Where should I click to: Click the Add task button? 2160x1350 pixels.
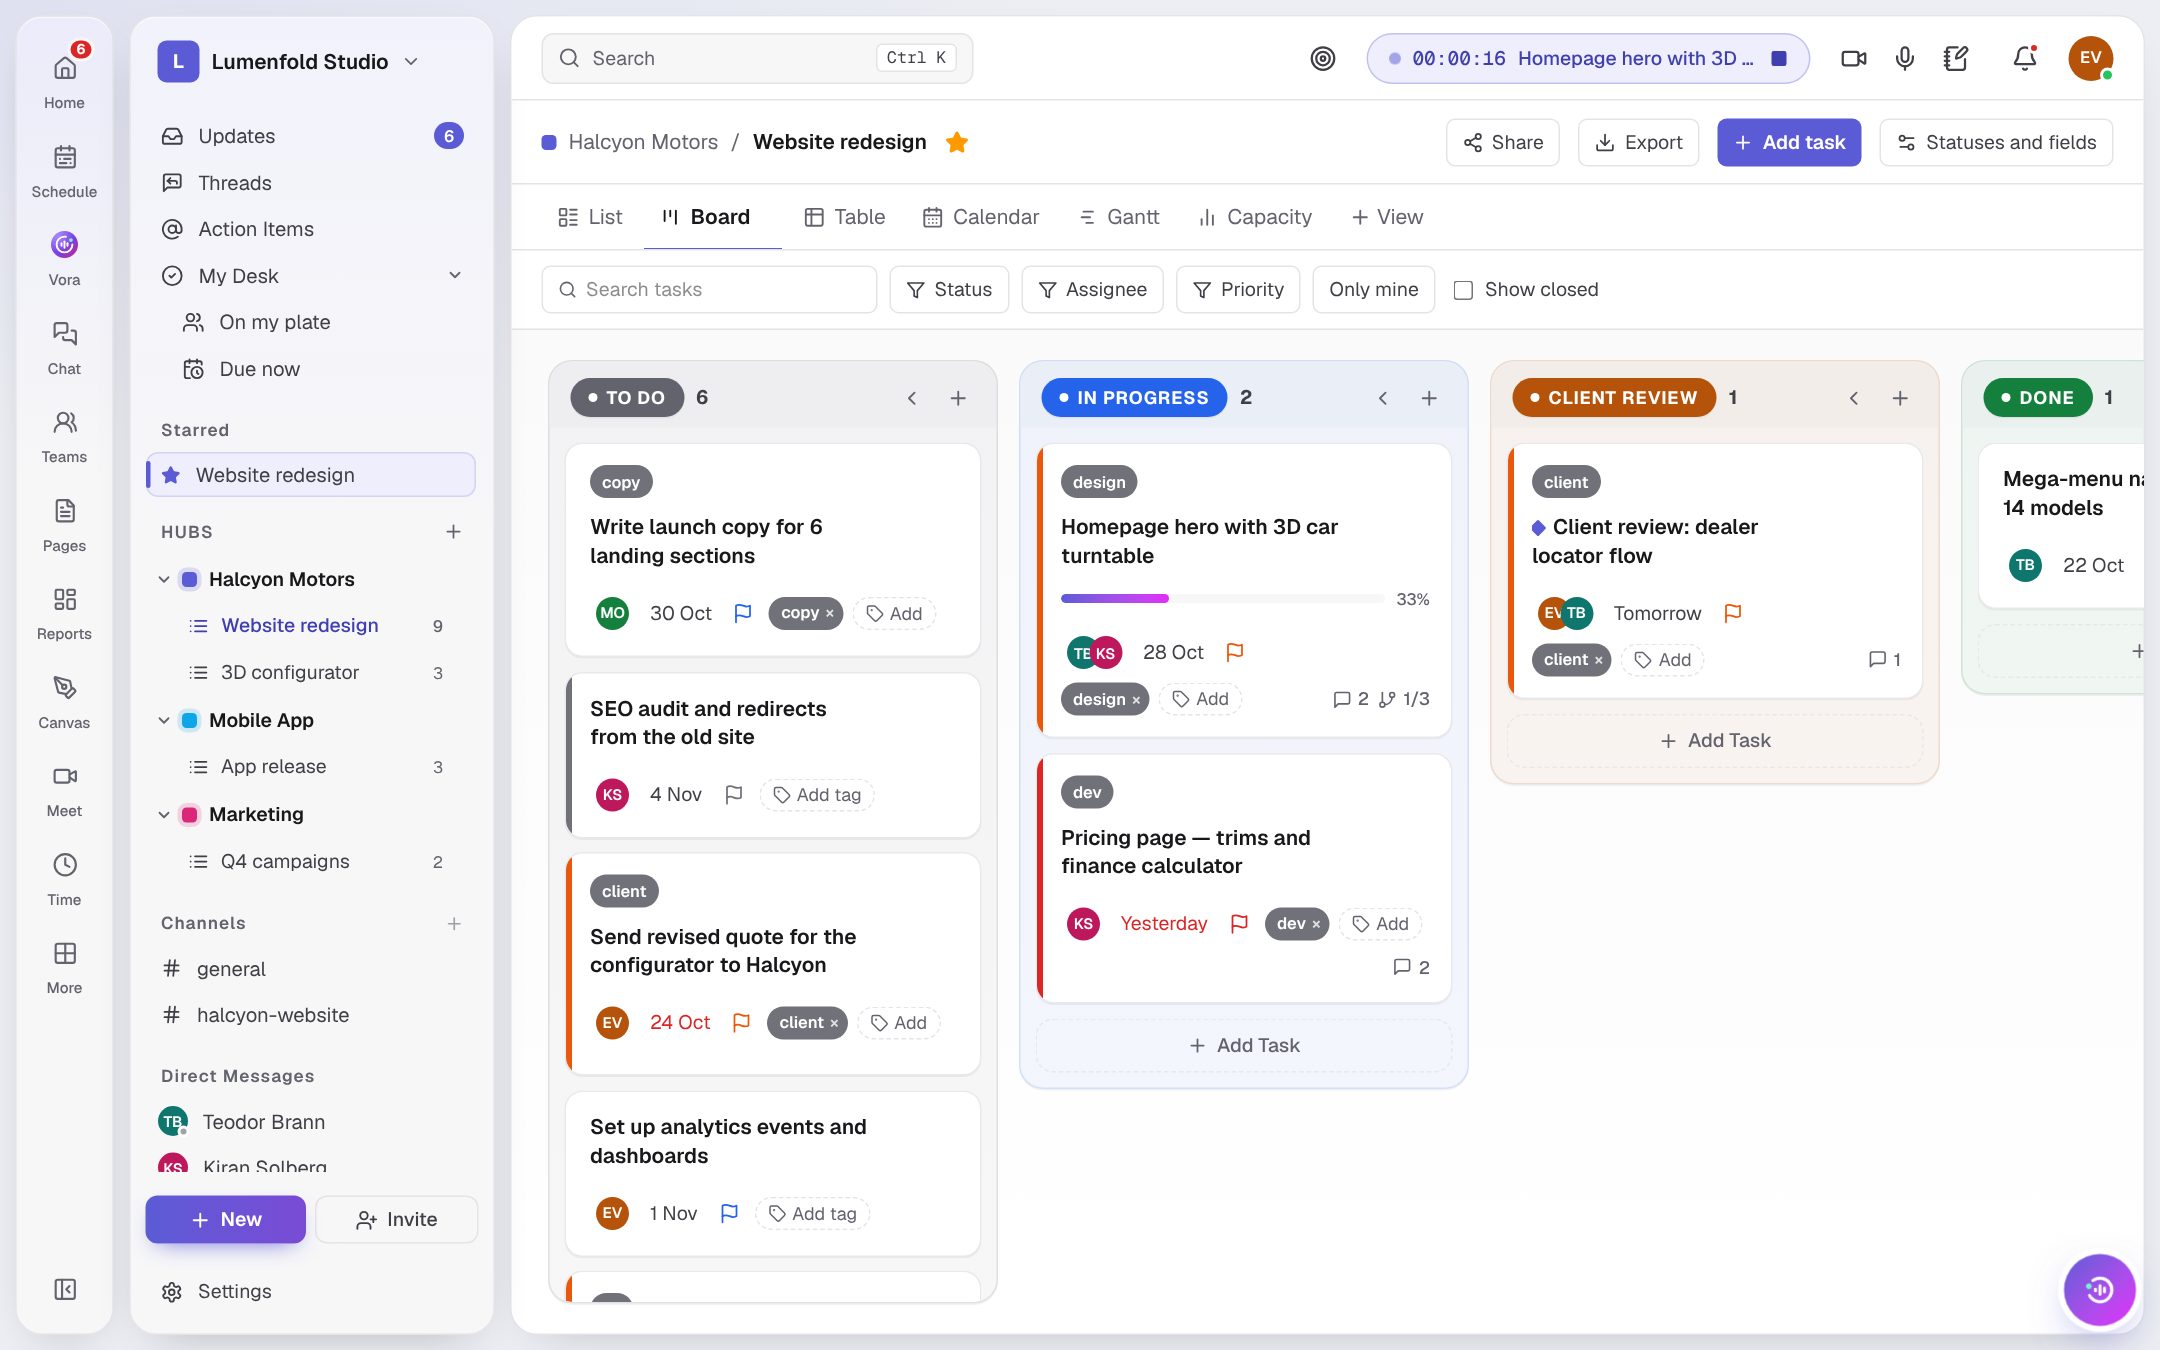coord(1788,142)
